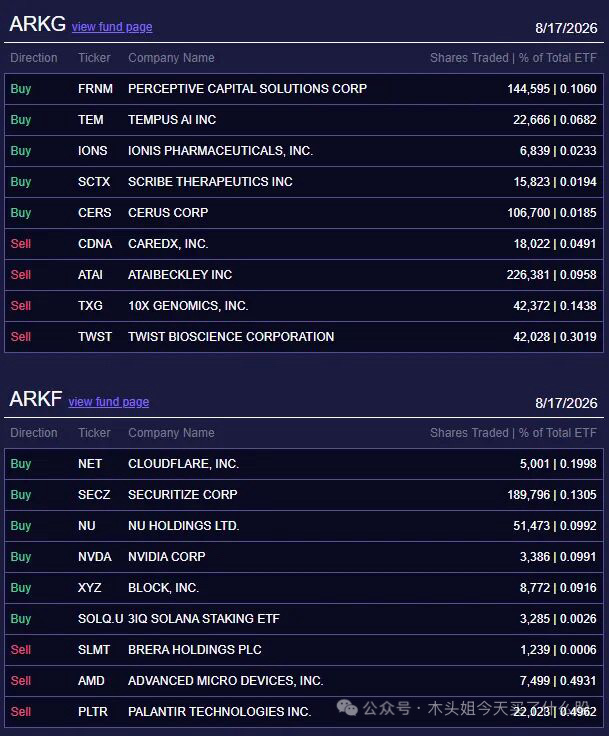Select the TEM Tempus AI row
The width and height of the screenshot is (609, 736).
tap(304, 120)
